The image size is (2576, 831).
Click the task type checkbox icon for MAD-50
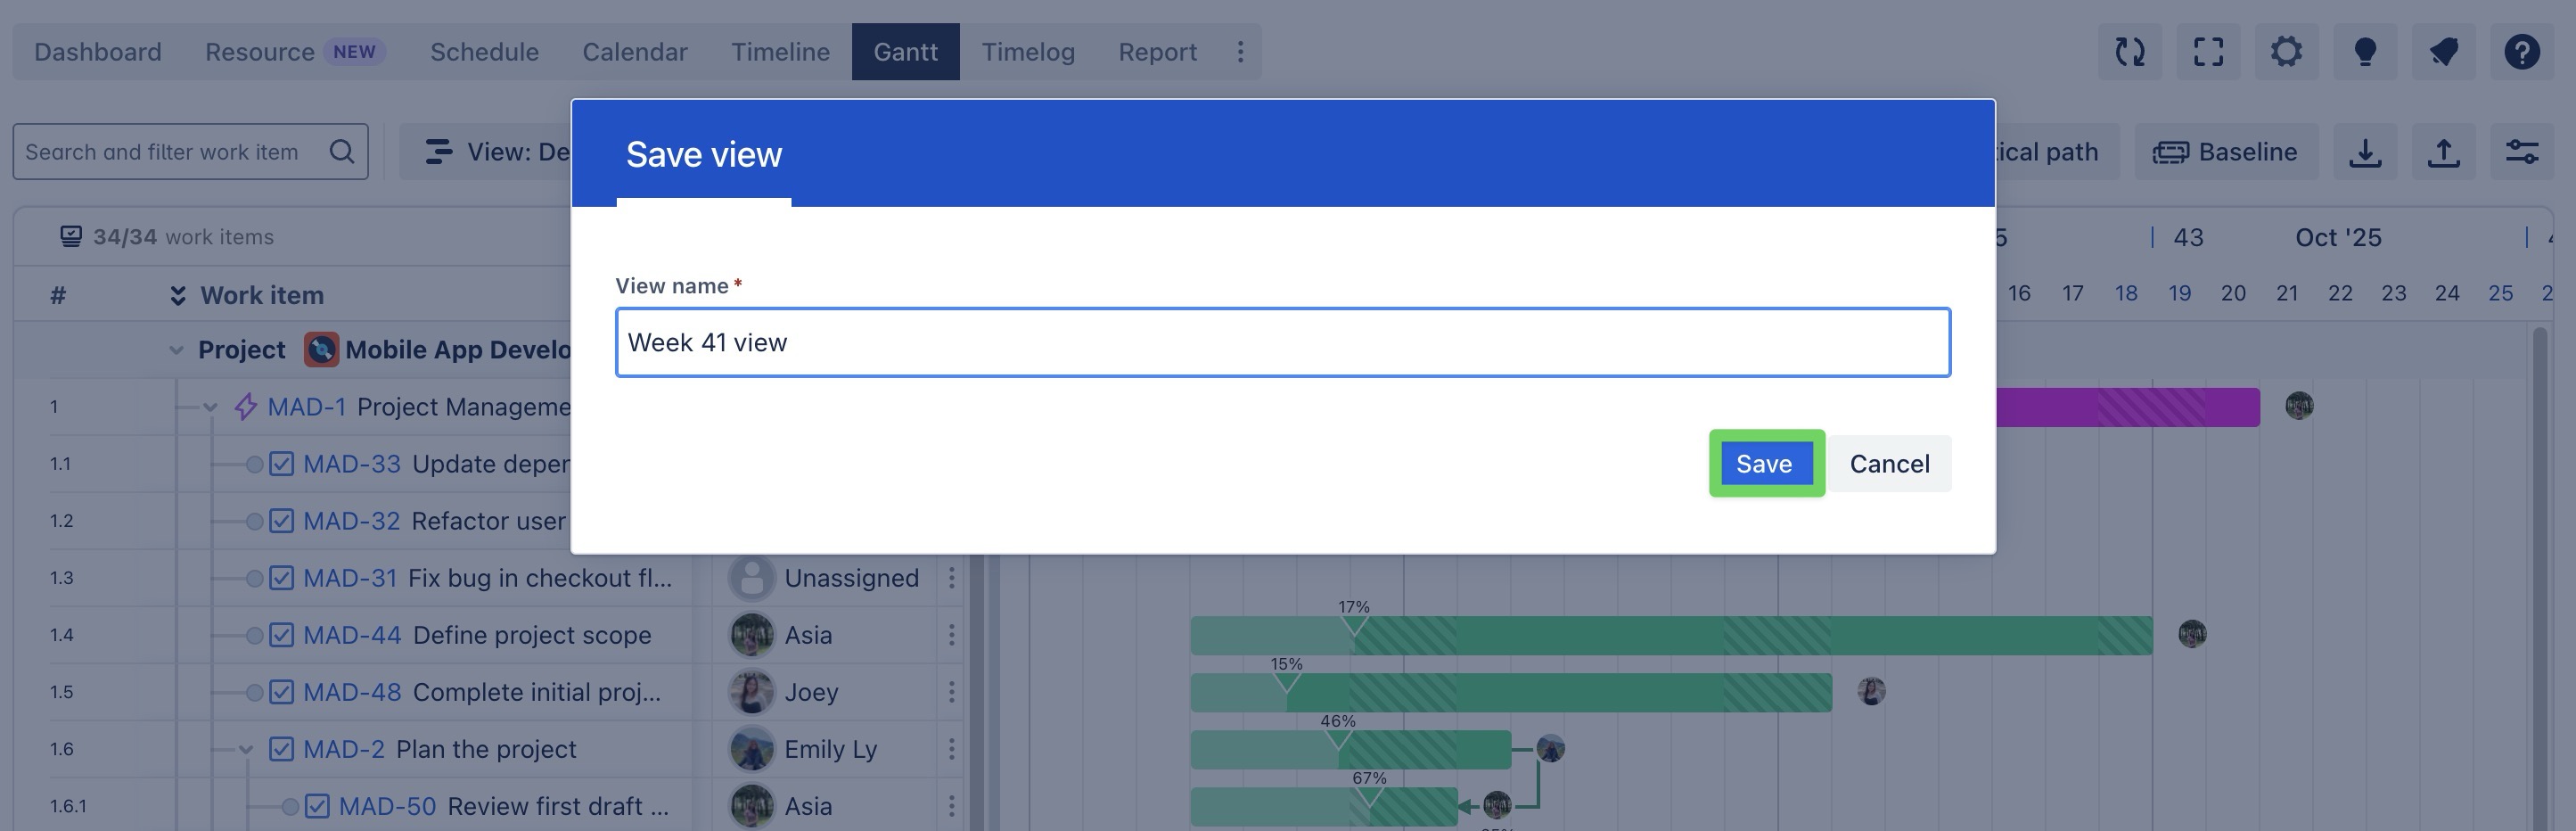pyautogui.click(x=317, y=807)
